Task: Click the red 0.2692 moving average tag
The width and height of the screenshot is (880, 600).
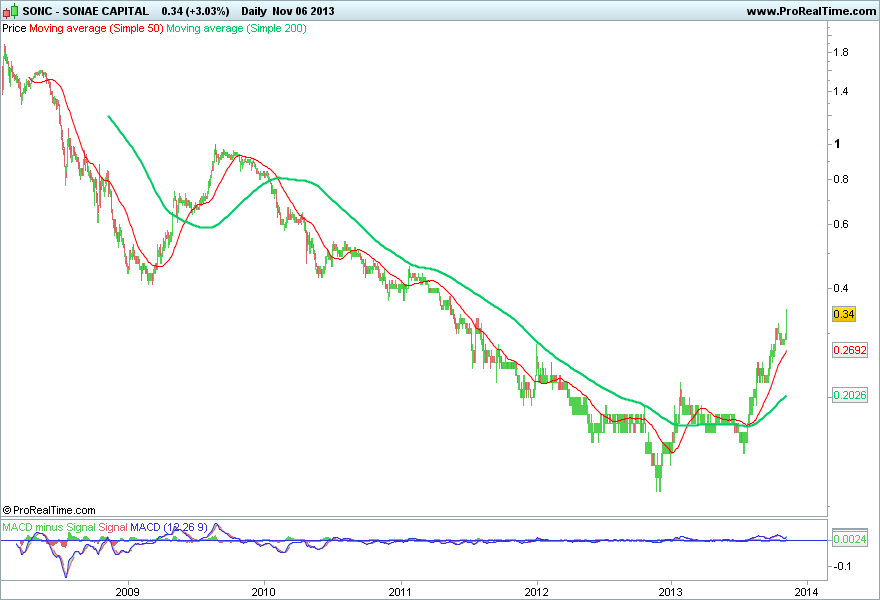Action: point(850,350)
